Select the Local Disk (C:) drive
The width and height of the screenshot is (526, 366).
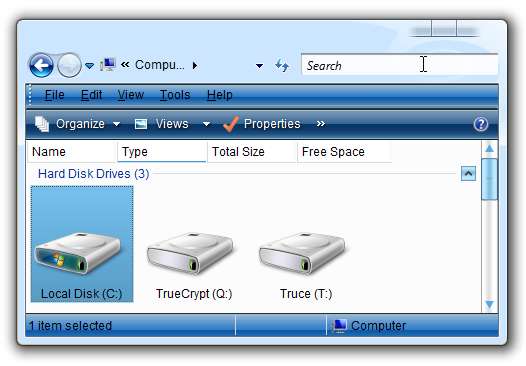[82, 244]
